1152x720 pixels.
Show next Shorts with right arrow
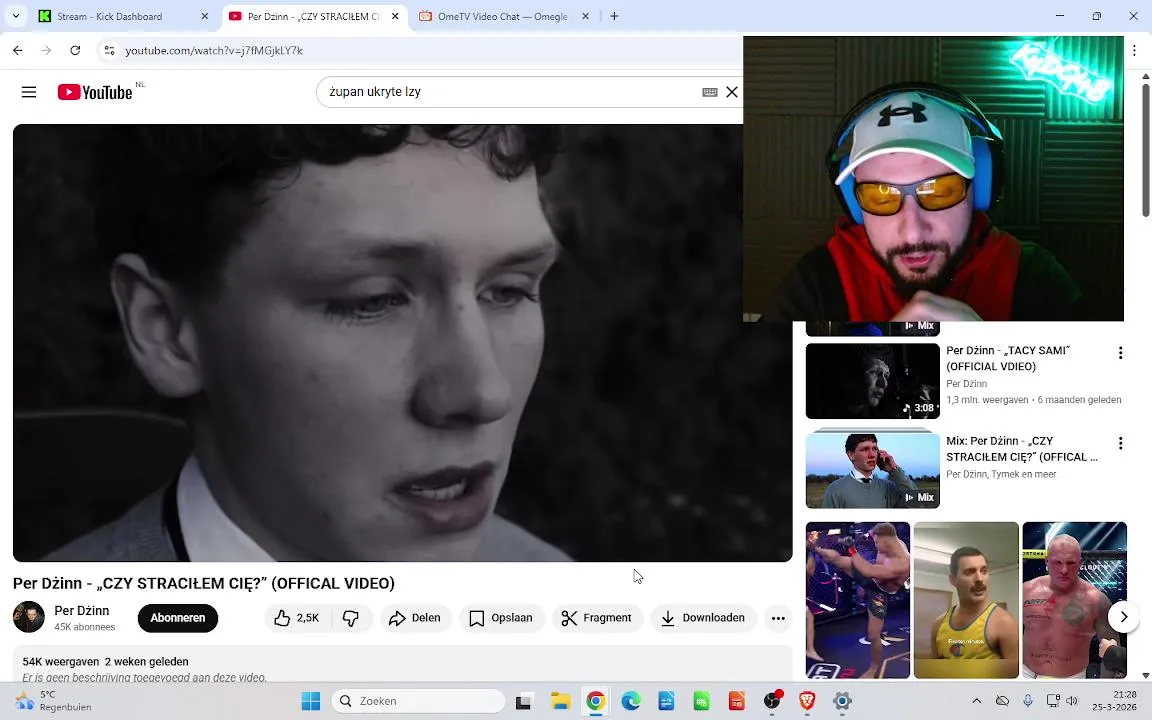[x=1123, y=616]
